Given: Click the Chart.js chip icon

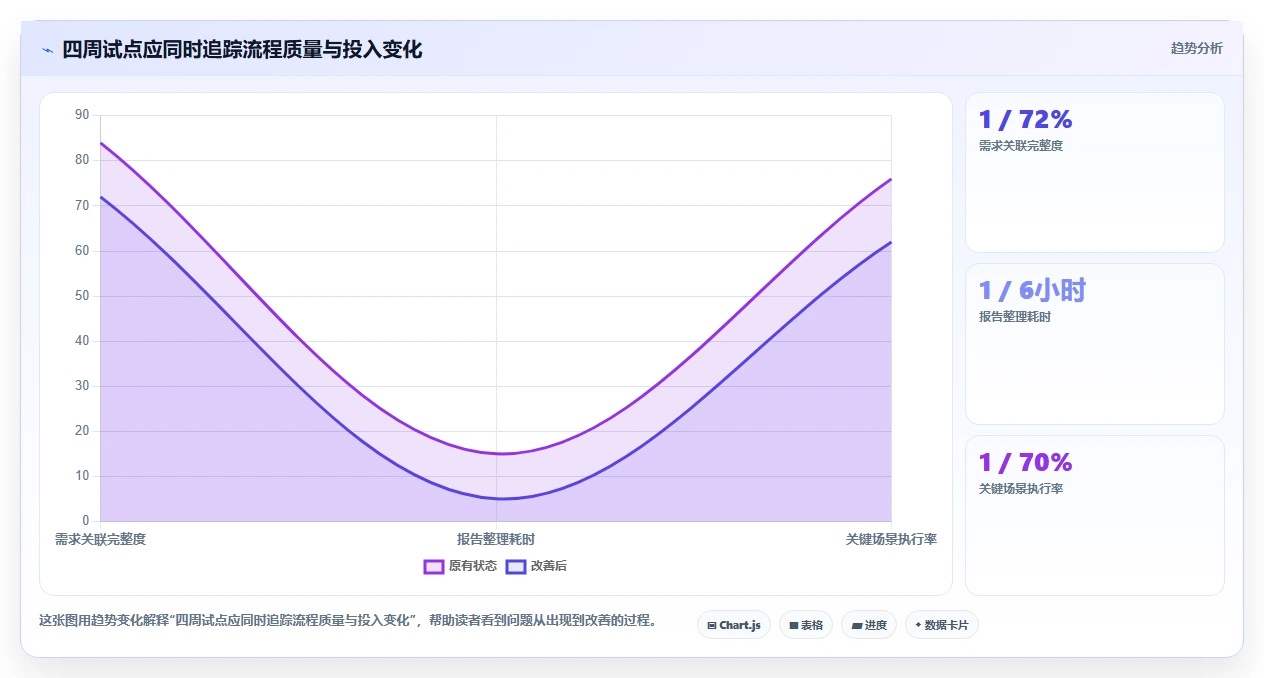Looking at the screenshot, I should tap(711, 625).
